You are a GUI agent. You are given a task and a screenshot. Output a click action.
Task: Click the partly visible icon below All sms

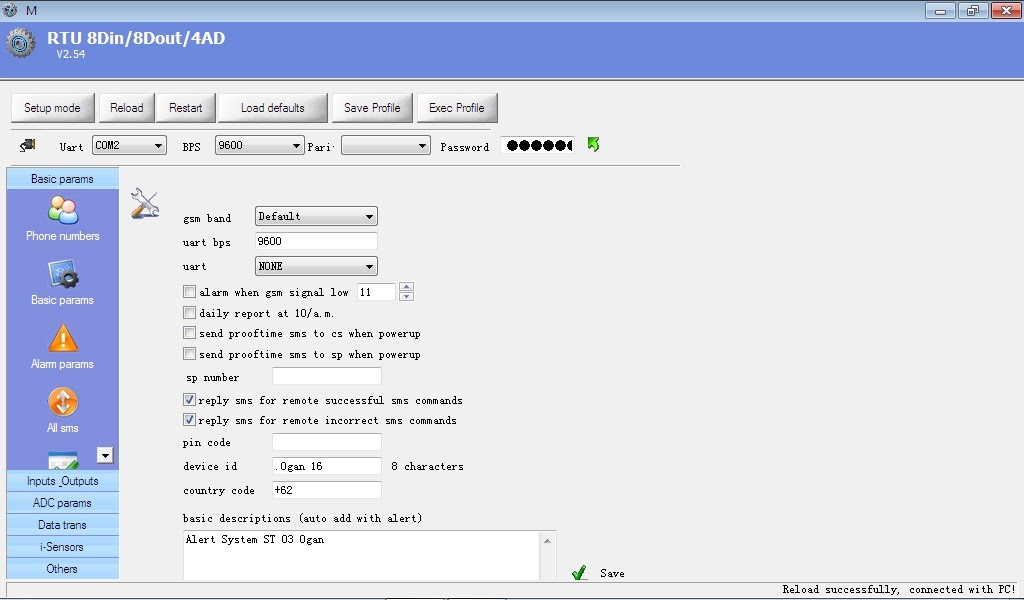click(x=63, y=460)
